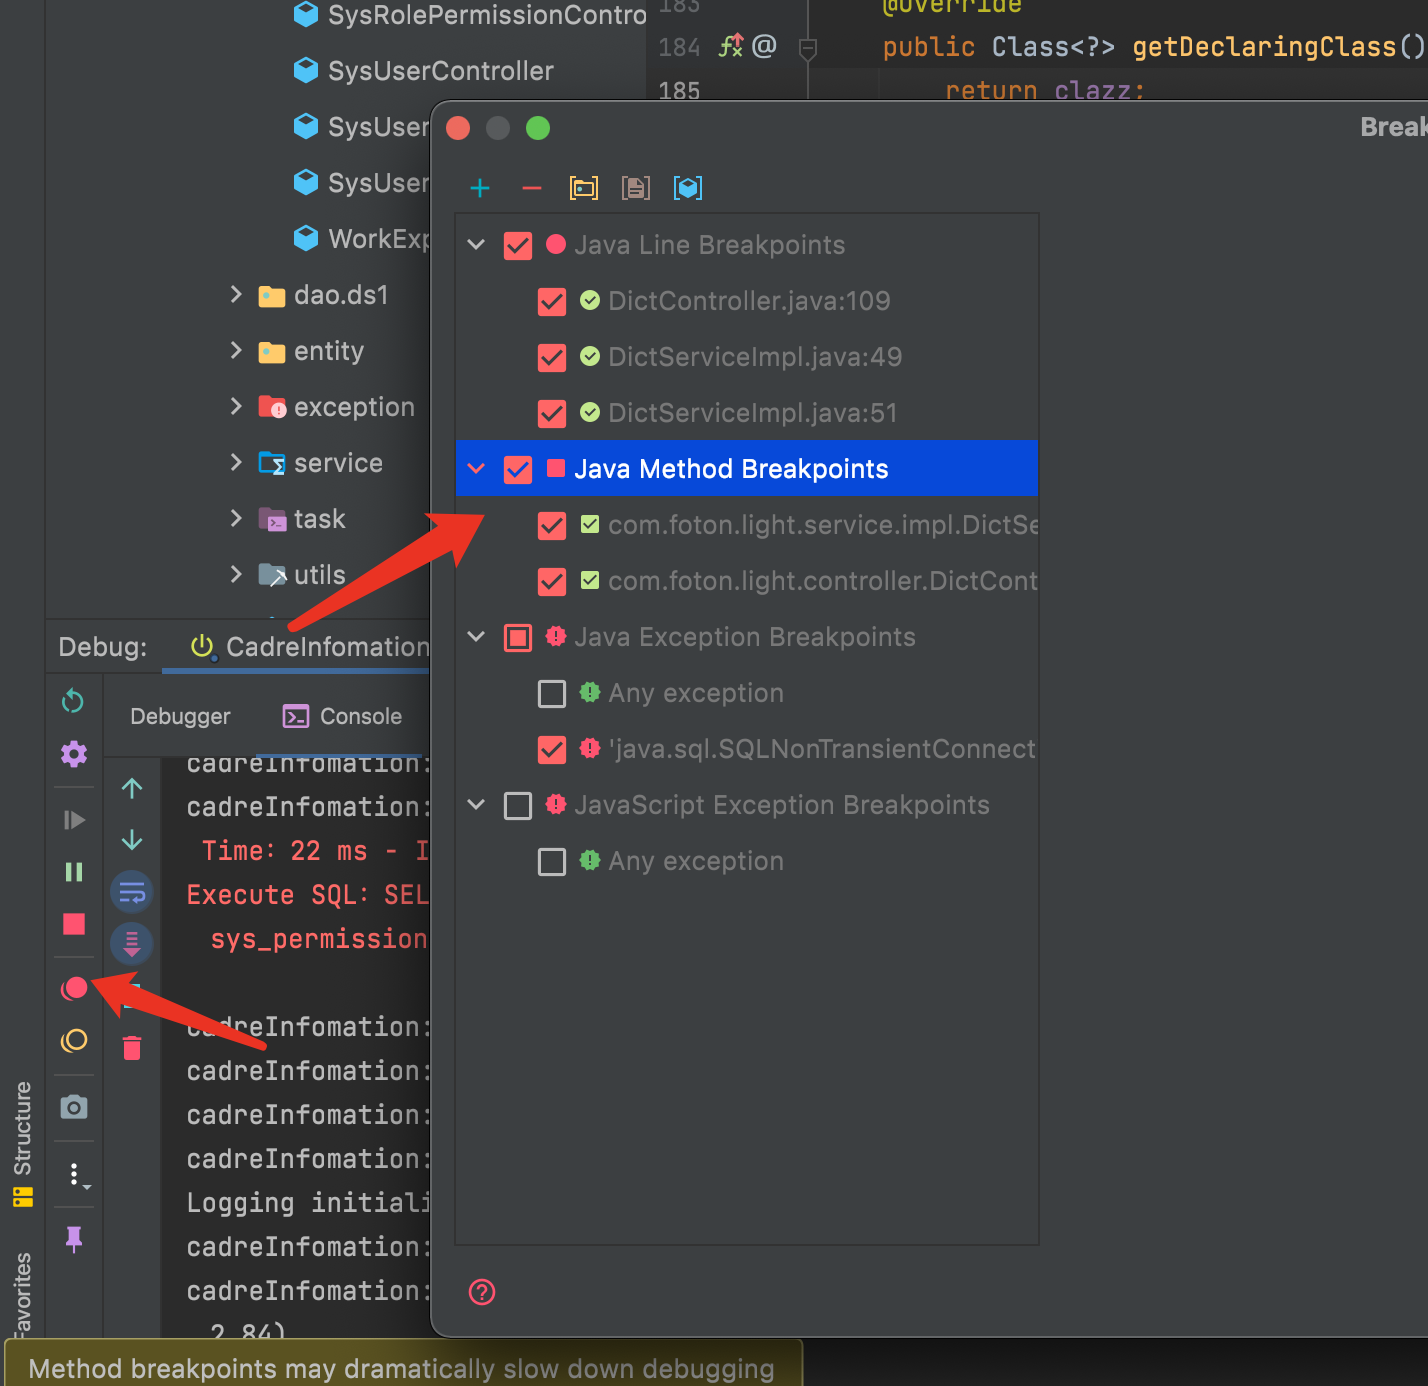Viewport: 1428px width, 1386px height.
Task: Fold getDeclaringClass method in editor gutter
Action: point(808,47)
